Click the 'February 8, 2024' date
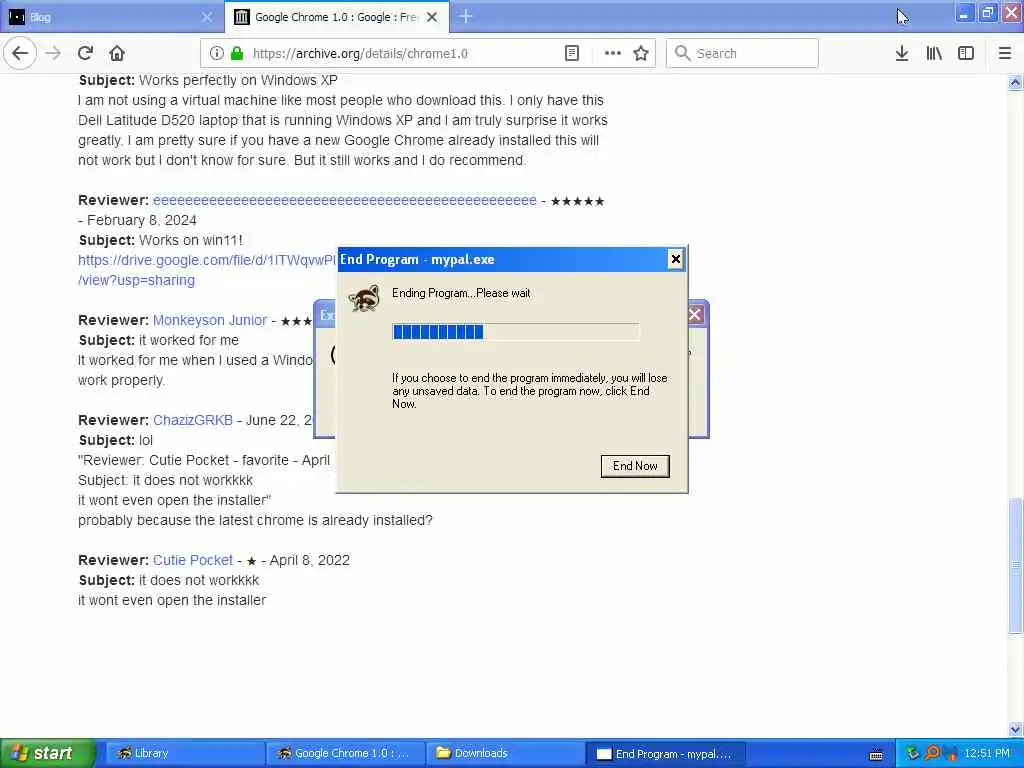Image resolution: width=1024 pixels, height=768 pixels. click(142, 220)
